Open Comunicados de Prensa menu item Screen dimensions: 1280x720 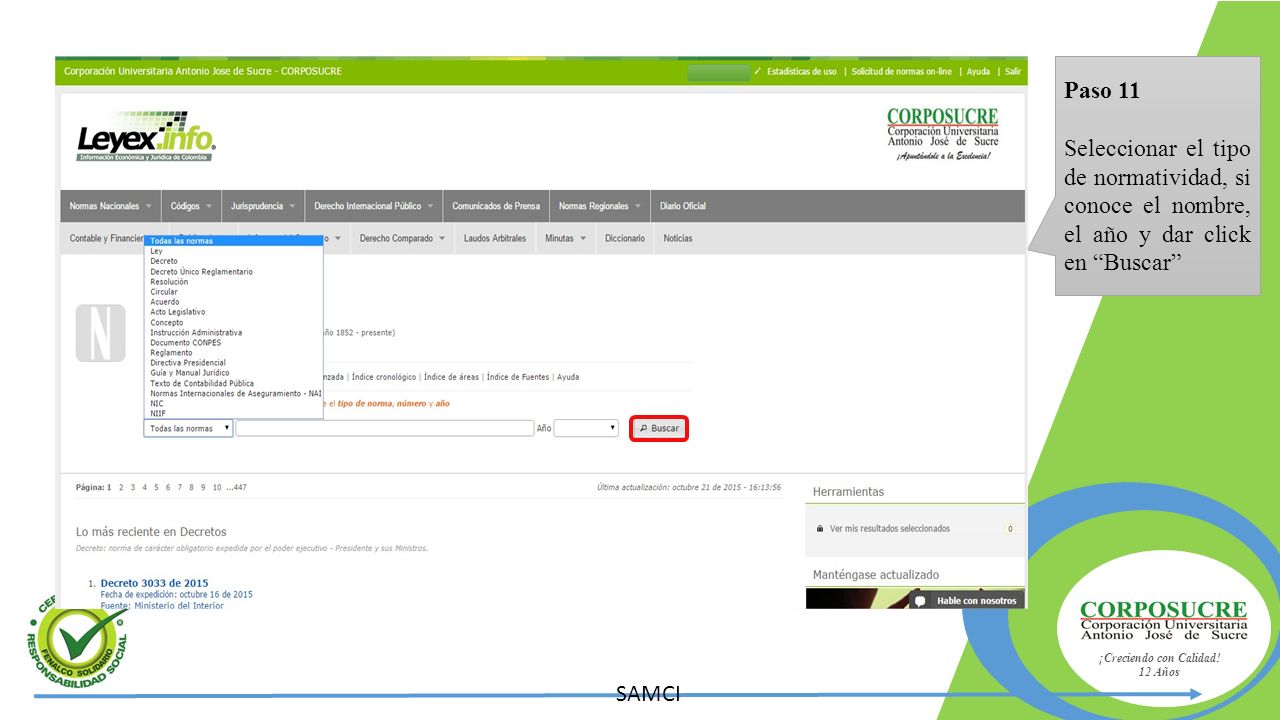(x=496, y=206)
